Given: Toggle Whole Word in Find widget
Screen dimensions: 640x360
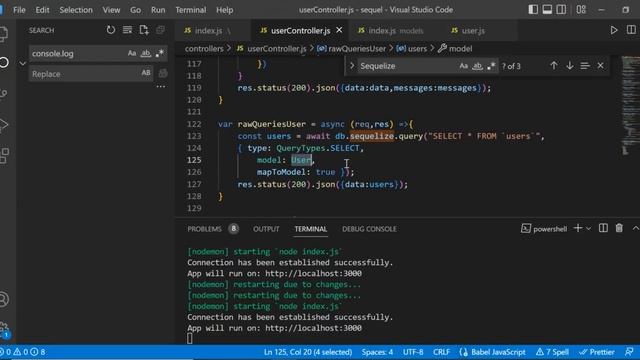Looking at the screenshot, I should [x=477, y=66].
